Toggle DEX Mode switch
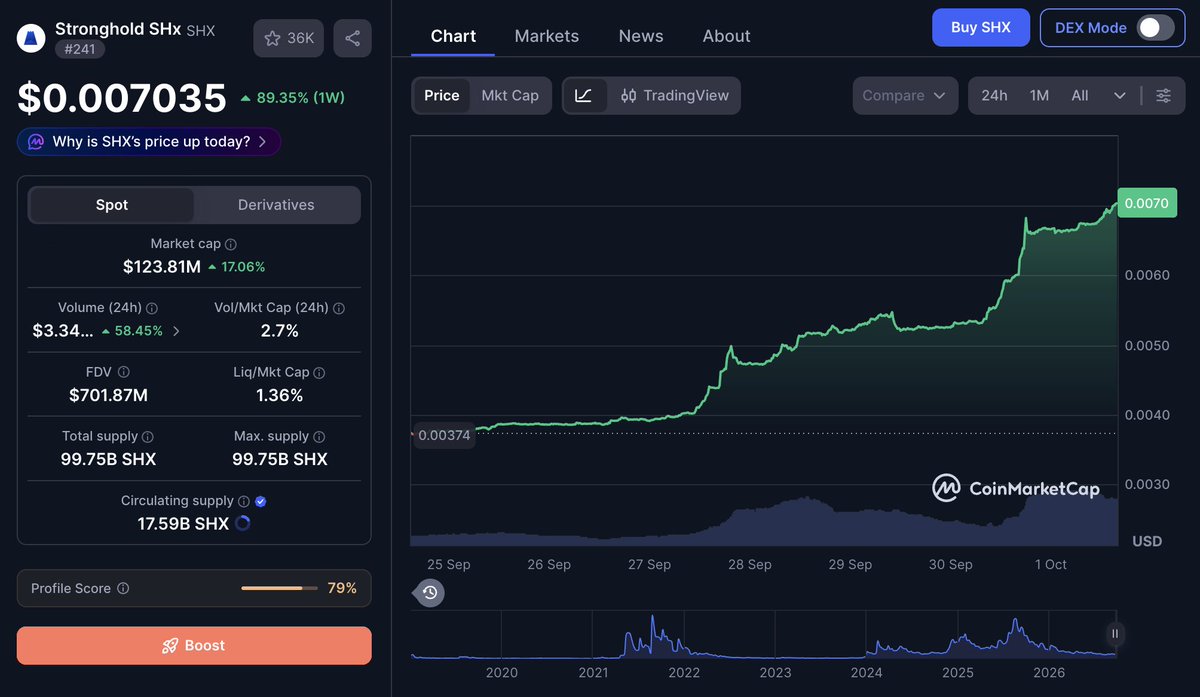 pyautogui.click(x=1155, y=28)
